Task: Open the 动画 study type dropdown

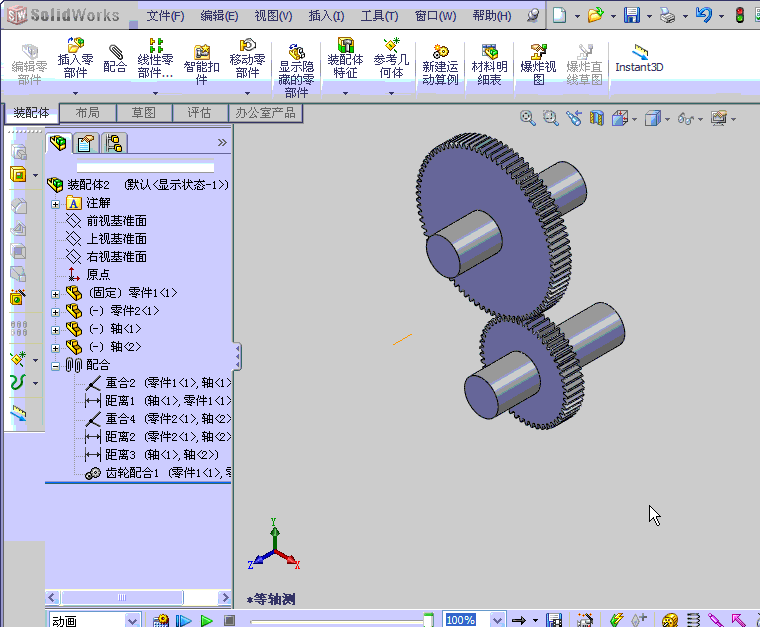Action: point(132,620)
